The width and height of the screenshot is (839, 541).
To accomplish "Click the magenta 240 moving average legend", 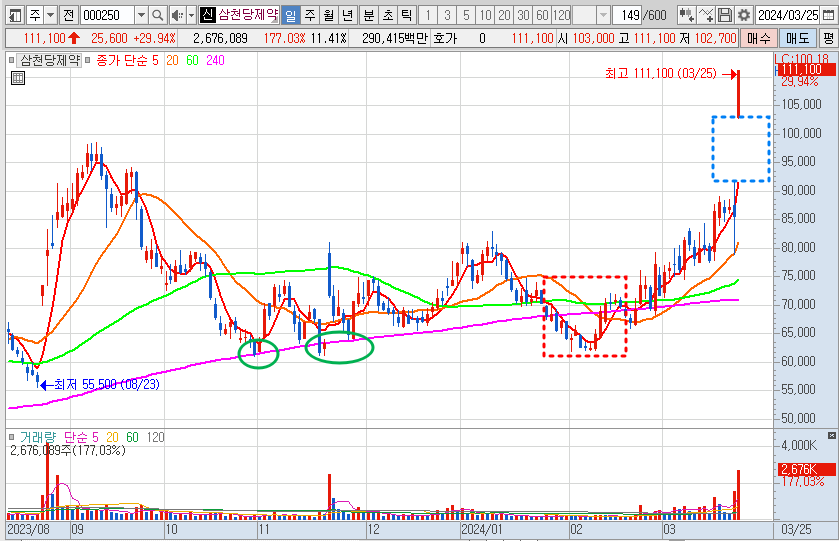I will tap(215, 60).
